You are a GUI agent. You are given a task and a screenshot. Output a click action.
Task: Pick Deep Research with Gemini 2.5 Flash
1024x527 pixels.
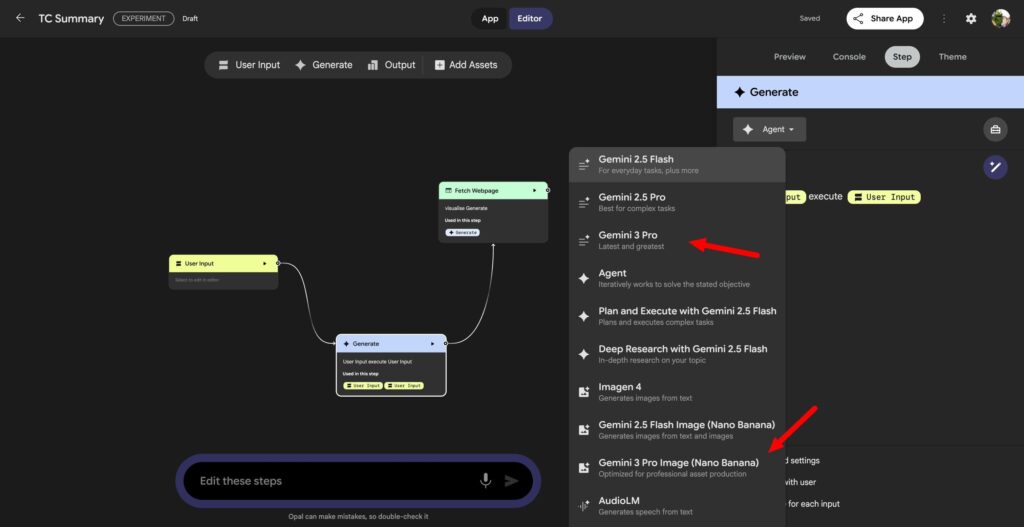tap(677, 353)
